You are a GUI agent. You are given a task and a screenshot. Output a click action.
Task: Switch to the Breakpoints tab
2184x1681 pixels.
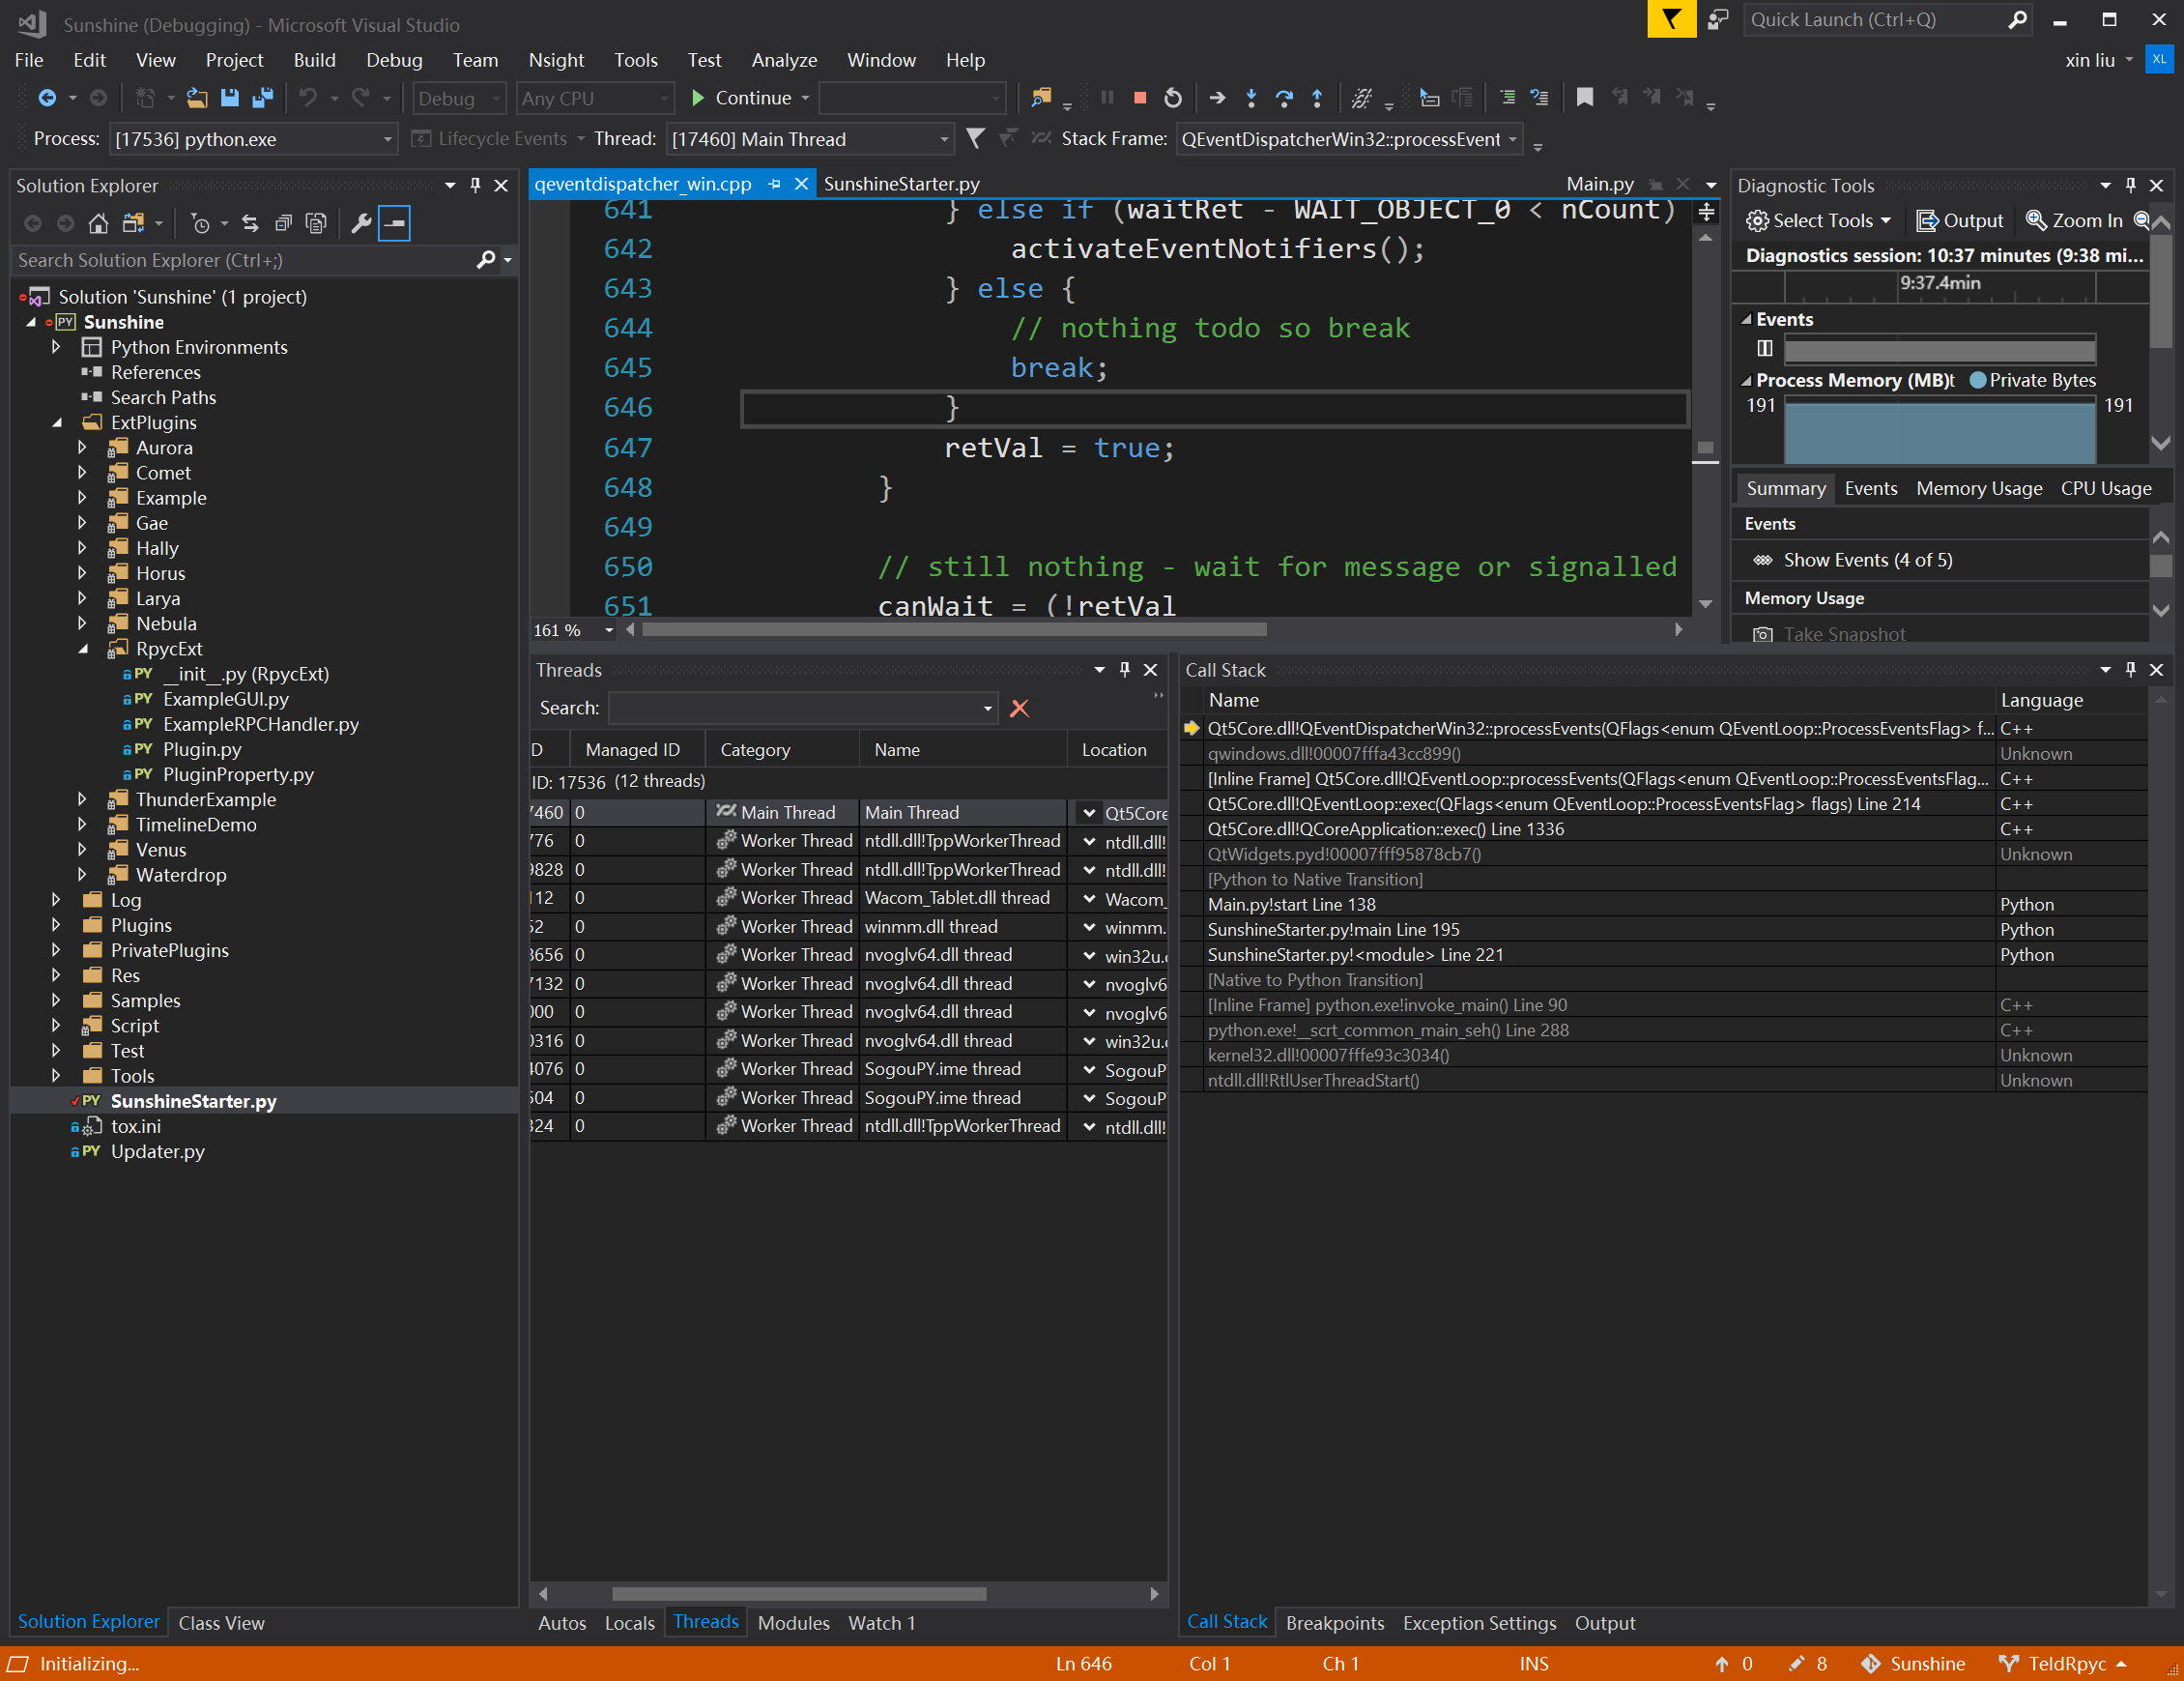pos(1335,1623)
